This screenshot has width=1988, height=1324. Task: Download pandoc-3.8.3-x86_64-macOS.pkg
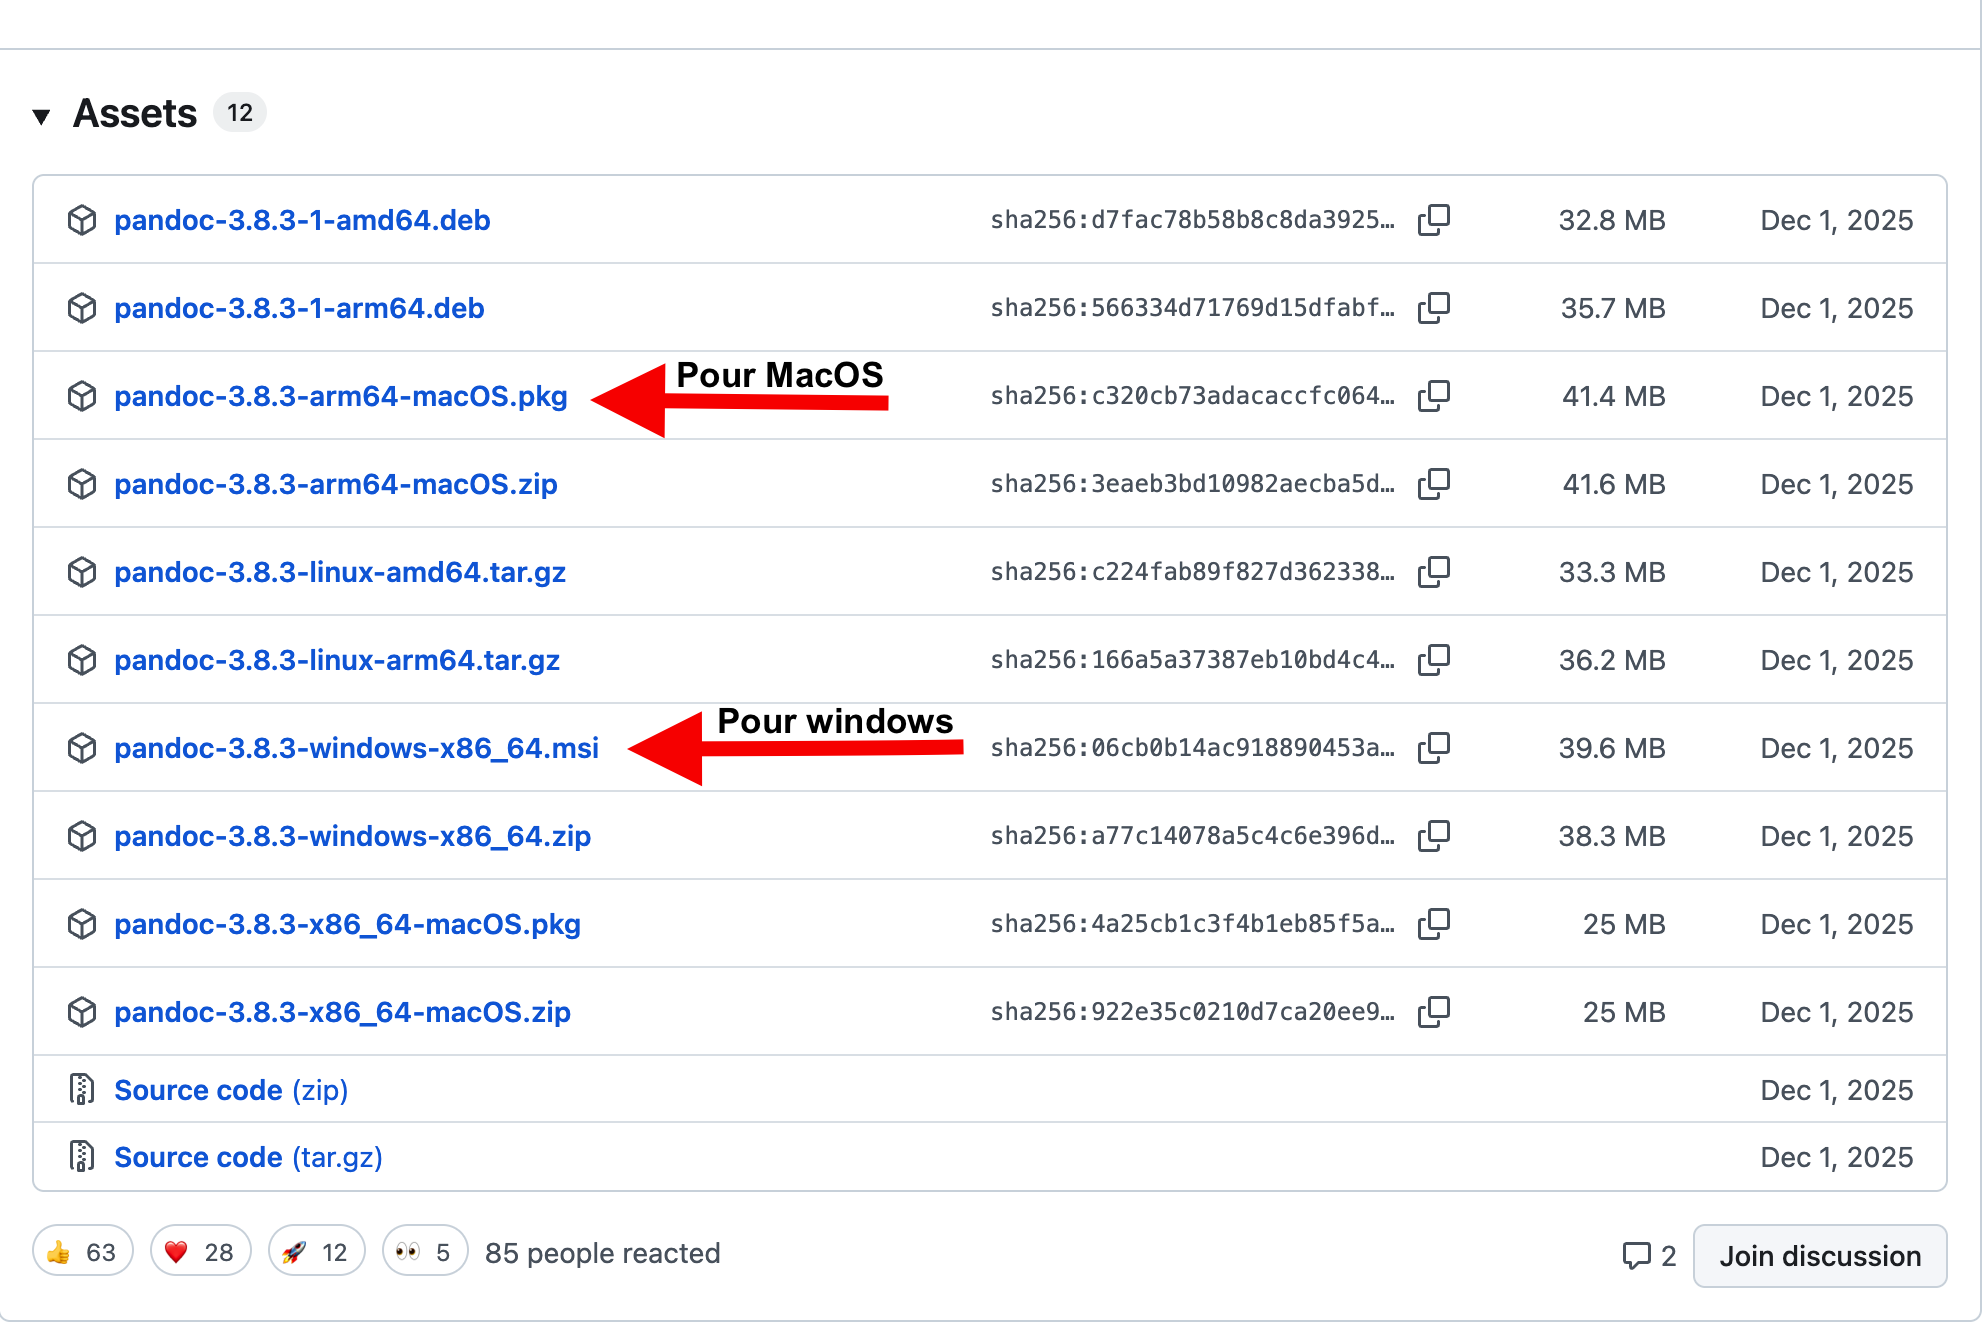click(347, 924)
